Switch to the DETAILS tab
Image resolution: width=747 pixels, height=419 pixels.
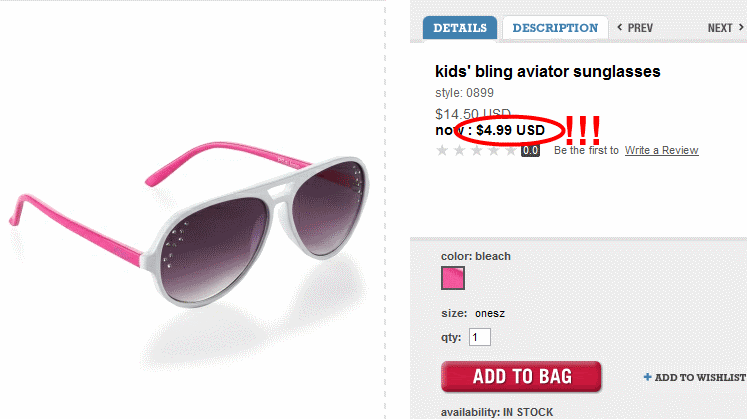(460, 28)
